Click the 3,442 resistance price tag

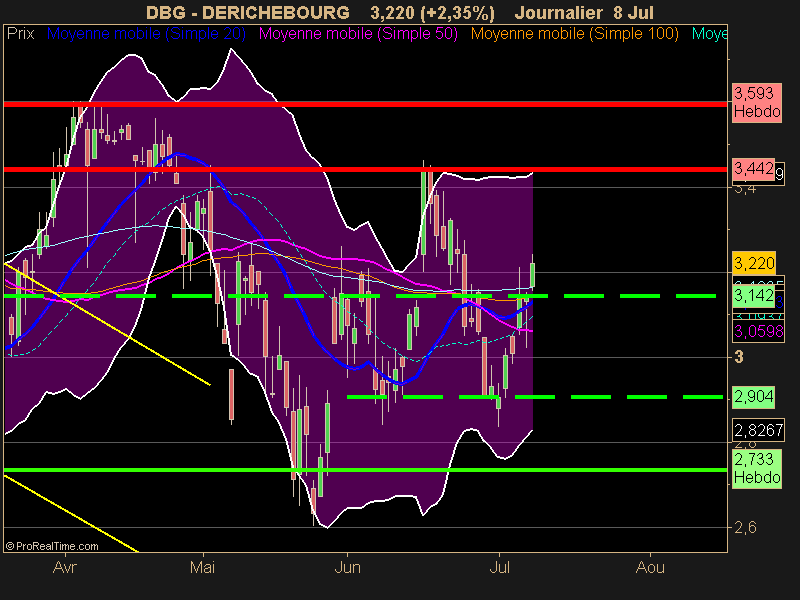754,168
